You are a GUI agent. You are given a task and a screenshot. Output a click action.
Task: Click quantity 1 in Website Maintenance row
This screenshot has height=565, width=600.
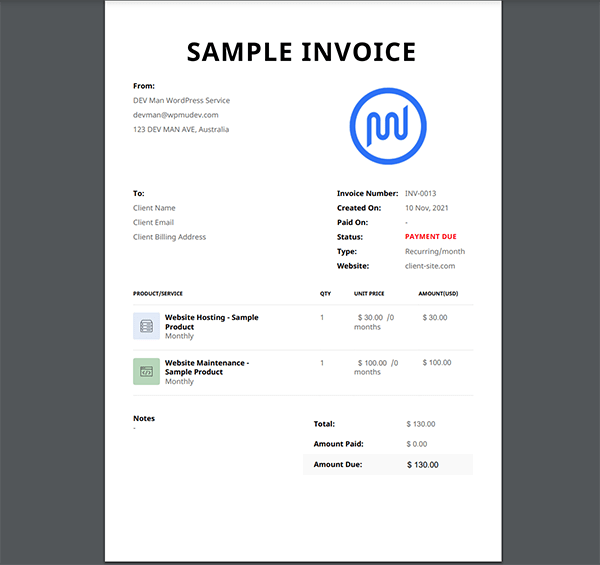(x=322, y=363)
